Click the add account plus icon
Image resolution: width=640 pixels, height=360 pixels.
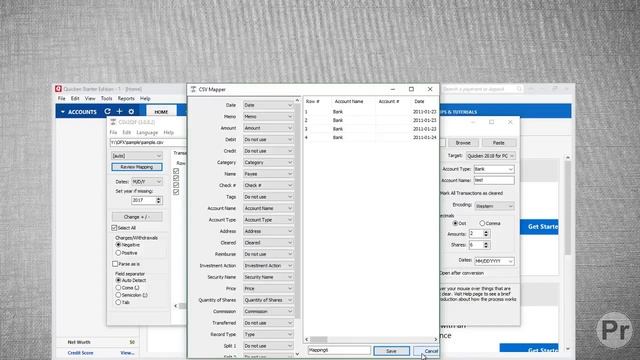pos(119,111)
